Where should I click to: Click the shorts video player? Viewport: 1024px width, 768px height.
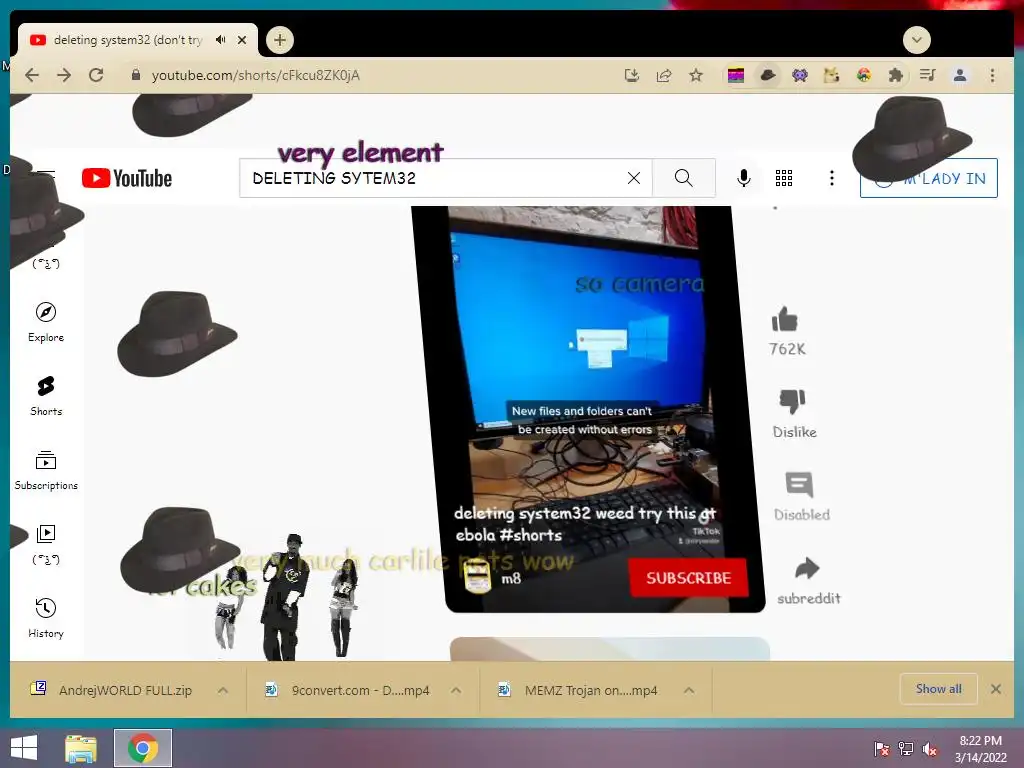pyautogui.click(x=588, y=409)
